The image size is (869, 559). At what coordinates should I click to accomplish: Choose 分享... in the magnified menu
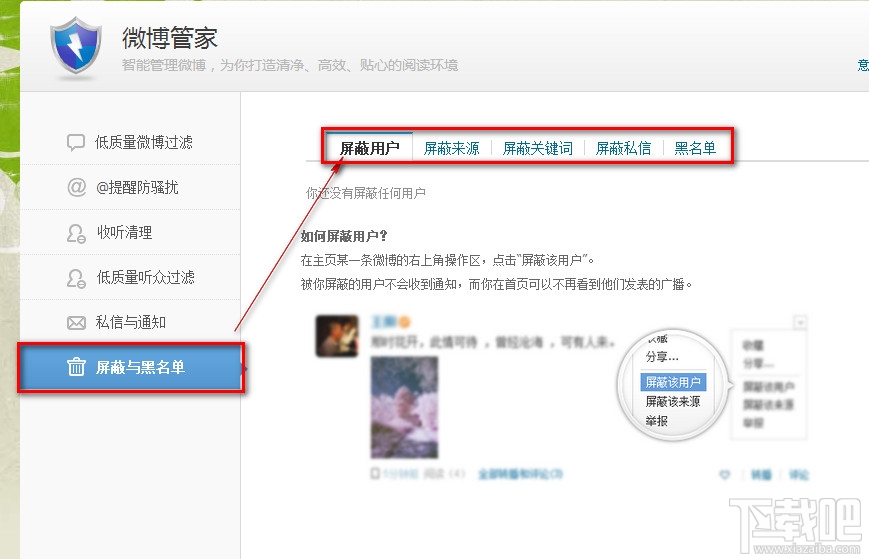point(662,356)
